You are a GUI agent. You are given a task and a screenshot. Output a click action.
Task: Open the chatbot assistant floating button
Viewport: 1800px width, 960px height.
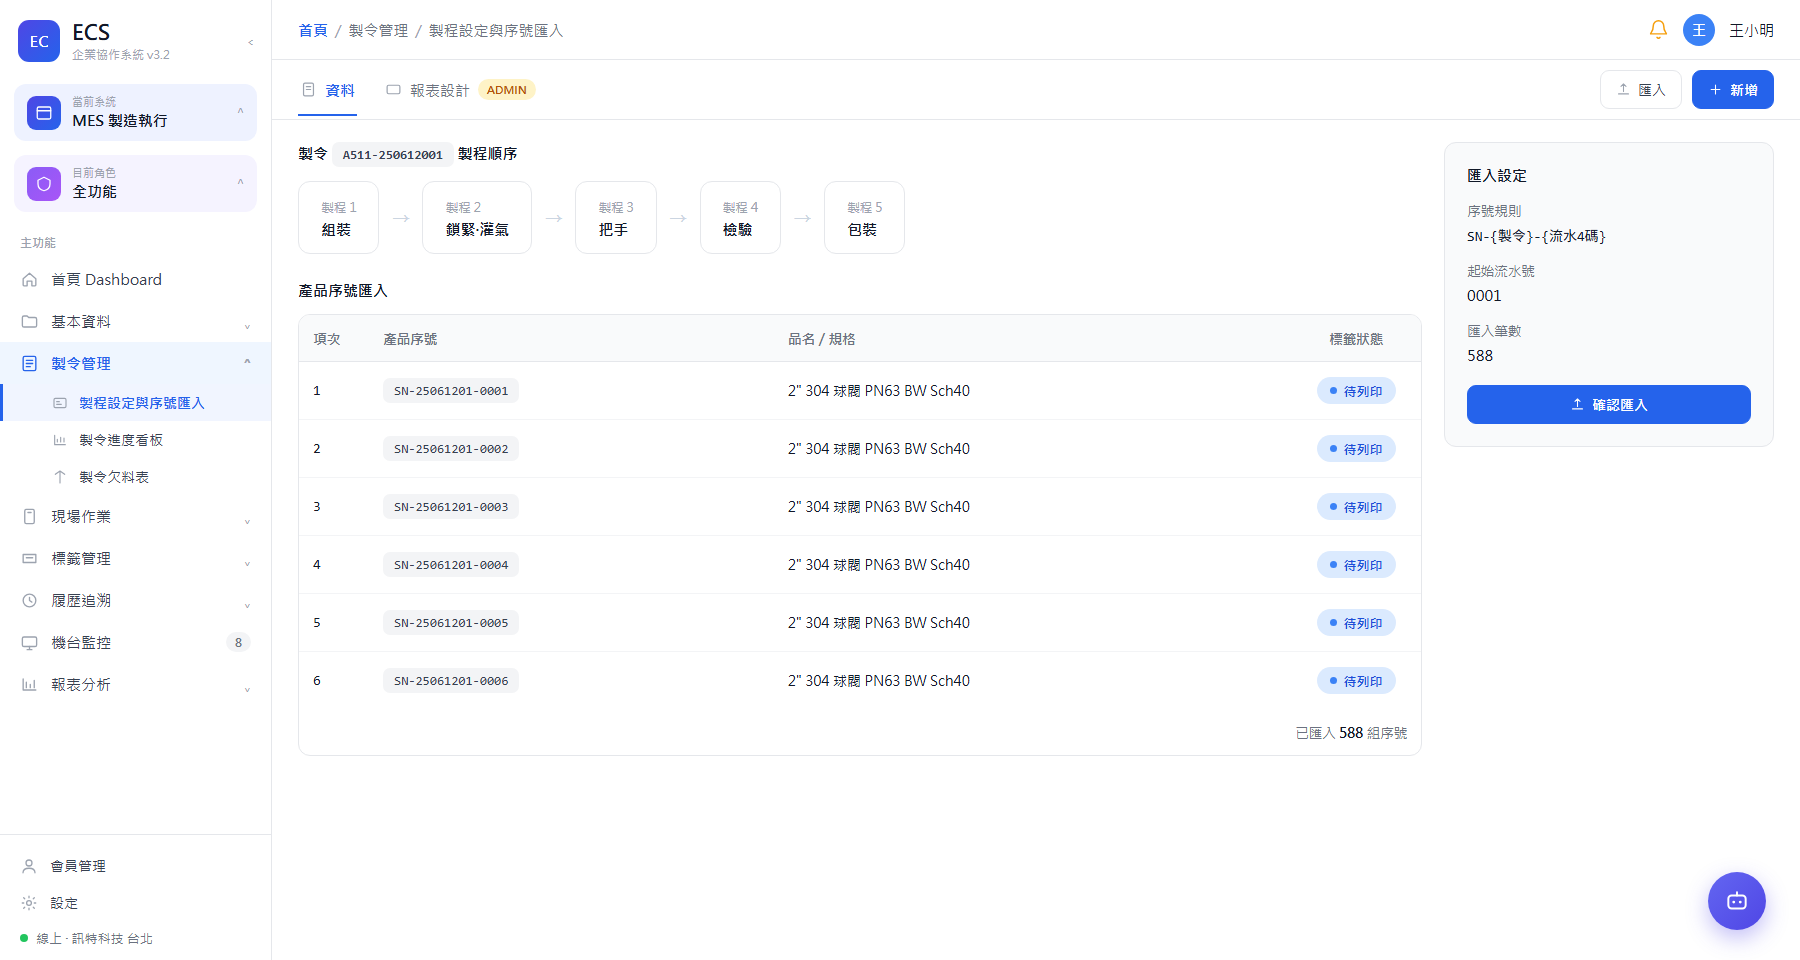click(x=1737, y=901)
